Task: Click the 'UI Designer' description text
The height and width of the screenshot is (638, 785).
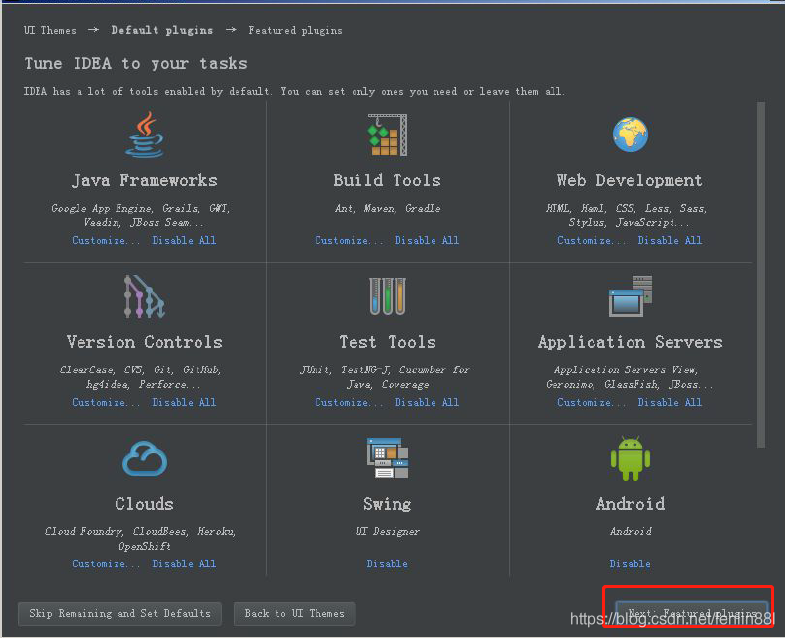Action: point(387,531)
